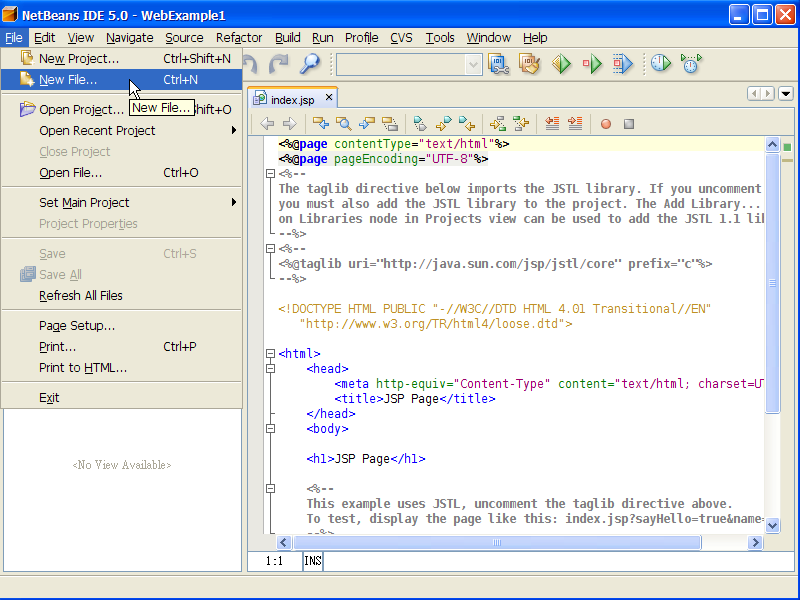Toggle the INS insert mode indicator
Screen dimensions: 800x600
coord(313,561)
